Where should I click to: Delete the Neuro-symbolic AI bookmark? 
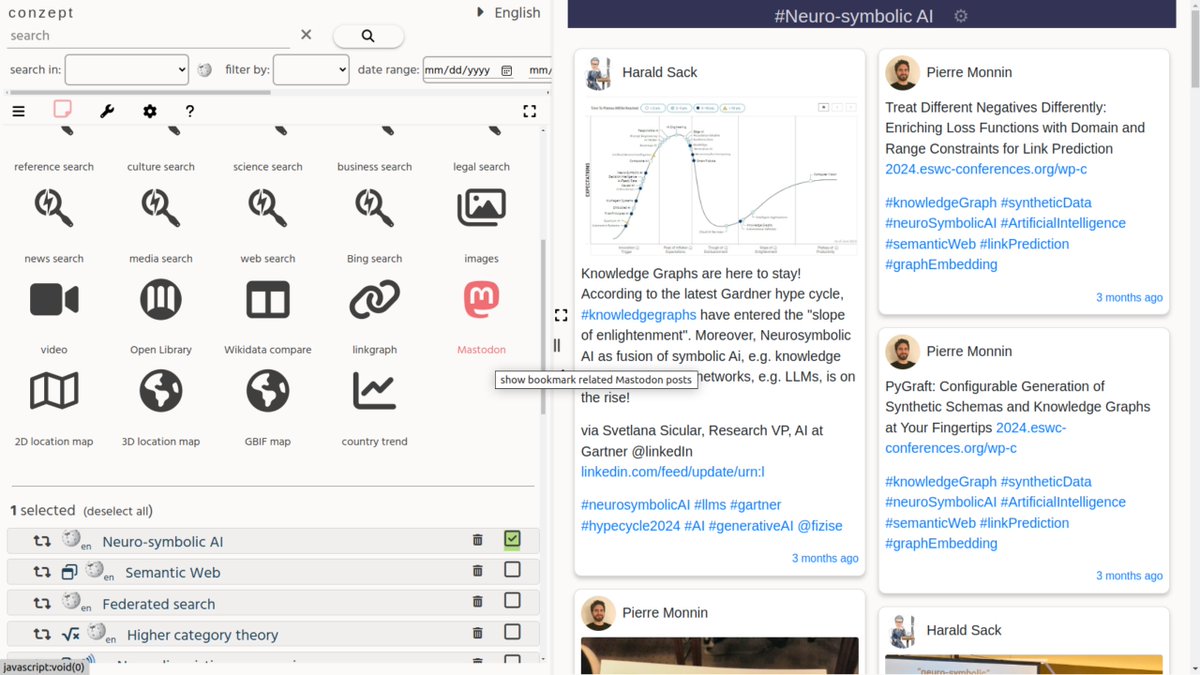point(478,541)
